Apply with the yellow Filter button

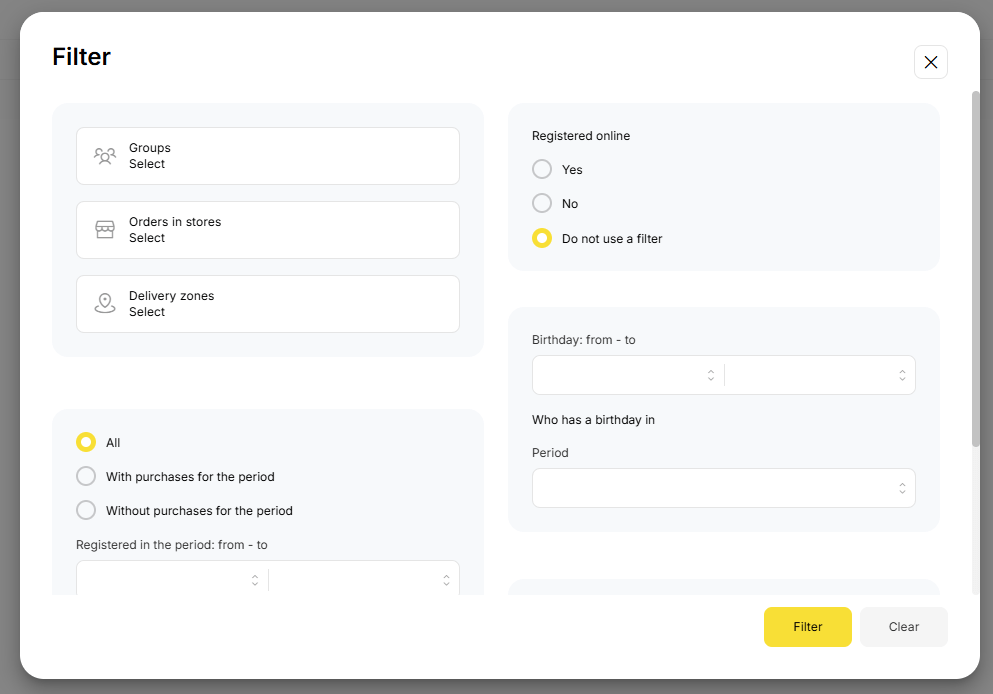click(x=807, y=627)
